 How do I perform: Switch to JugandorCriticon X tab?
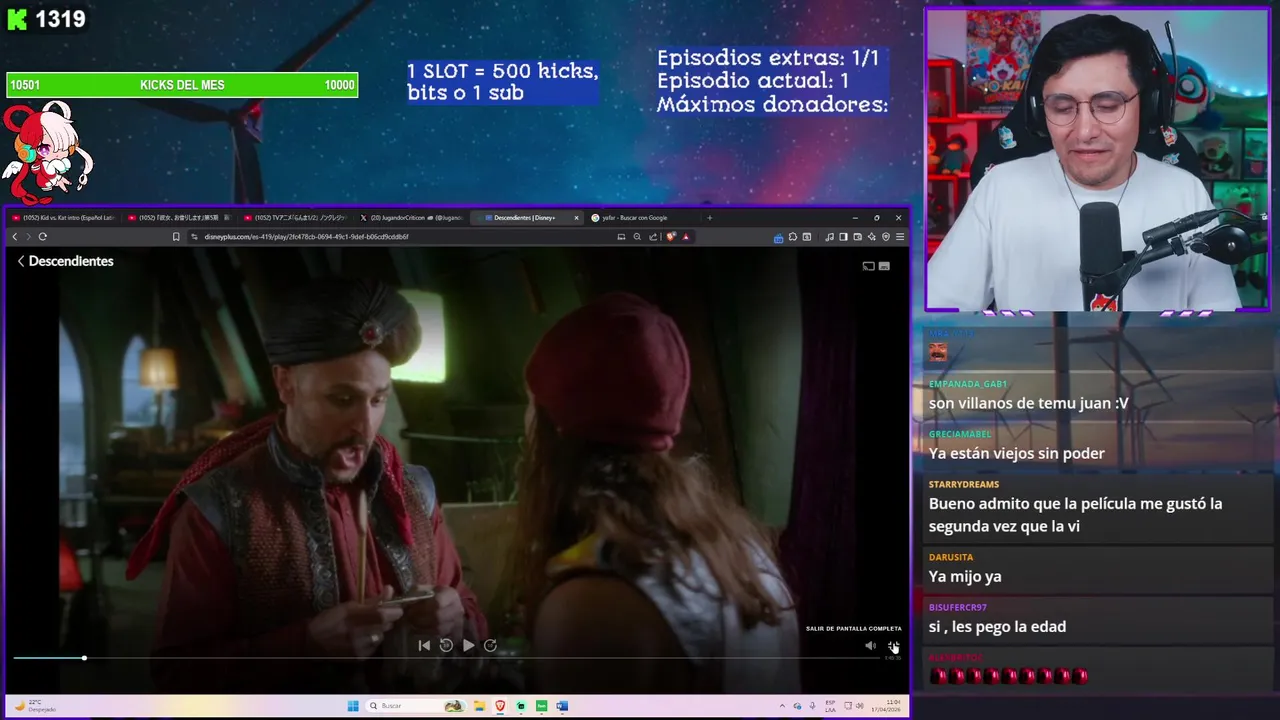tap(411, 217)
